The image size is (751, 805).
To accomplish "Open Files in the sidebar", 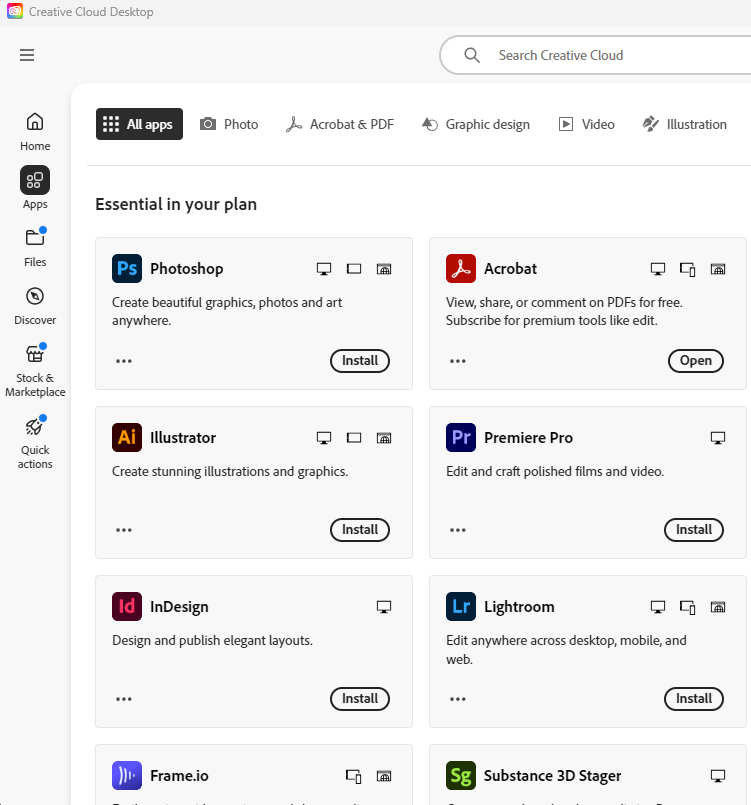I will 35,247.
